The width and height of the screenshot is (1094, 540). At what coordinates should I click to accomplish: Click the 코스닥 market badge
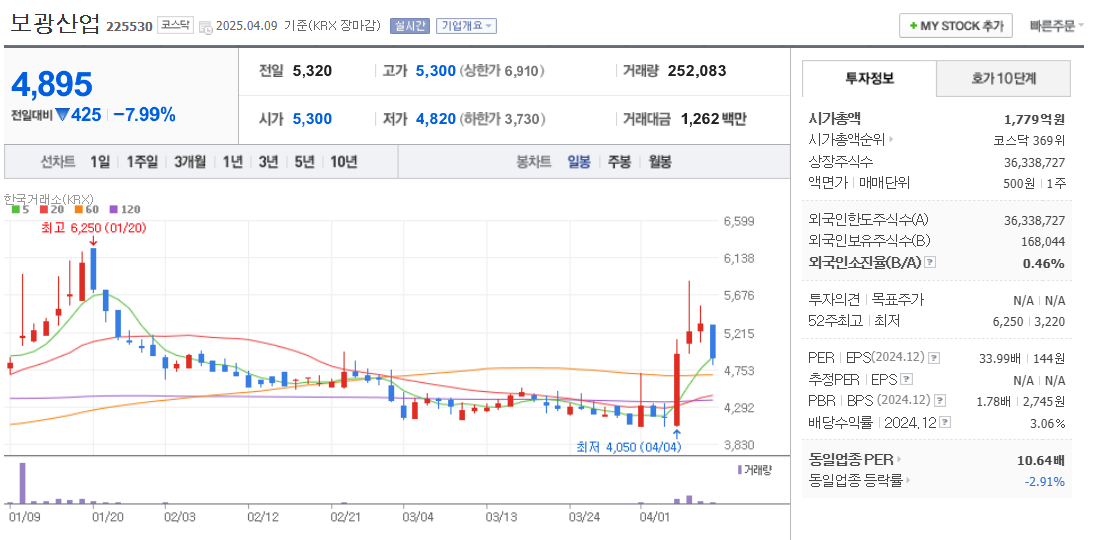pyautogui.click(x=174, y=25)
